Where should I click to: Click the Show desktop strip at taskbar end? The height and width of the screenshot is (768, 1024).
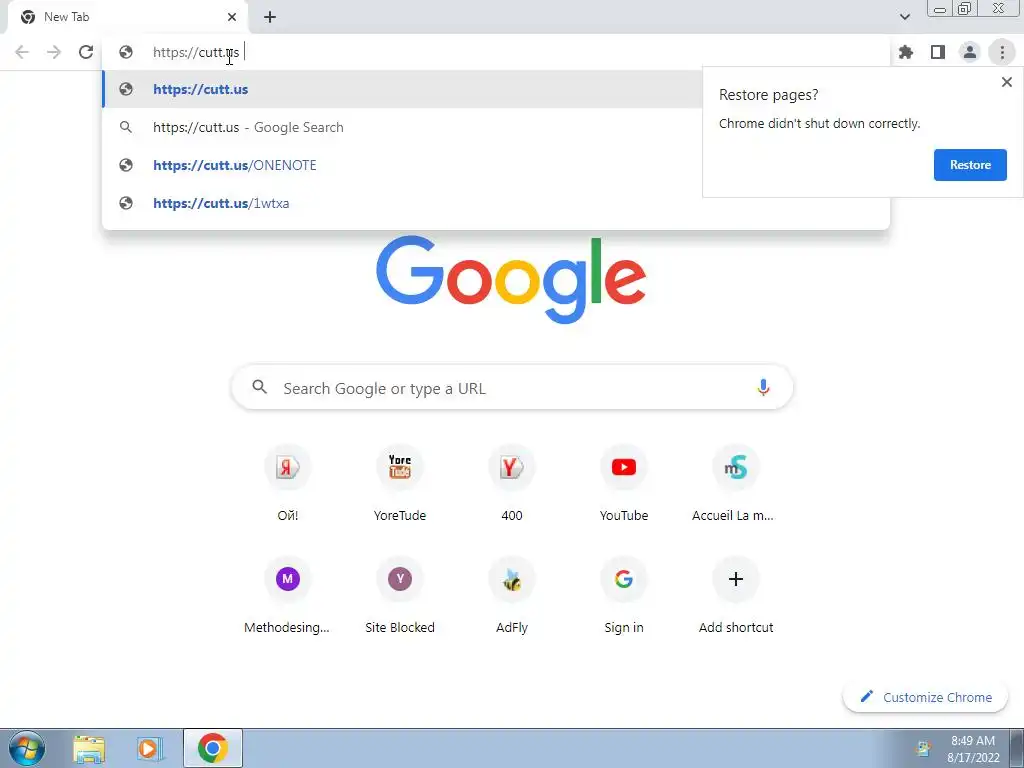click(x=1017, y=748)
